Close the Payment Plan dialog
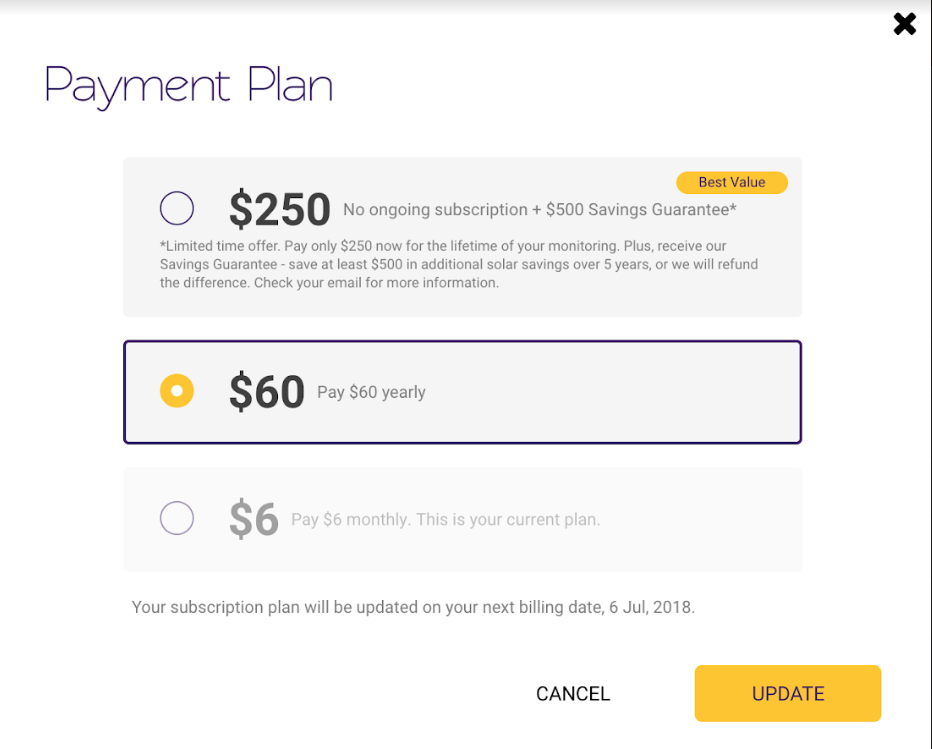 pos(904,23)
